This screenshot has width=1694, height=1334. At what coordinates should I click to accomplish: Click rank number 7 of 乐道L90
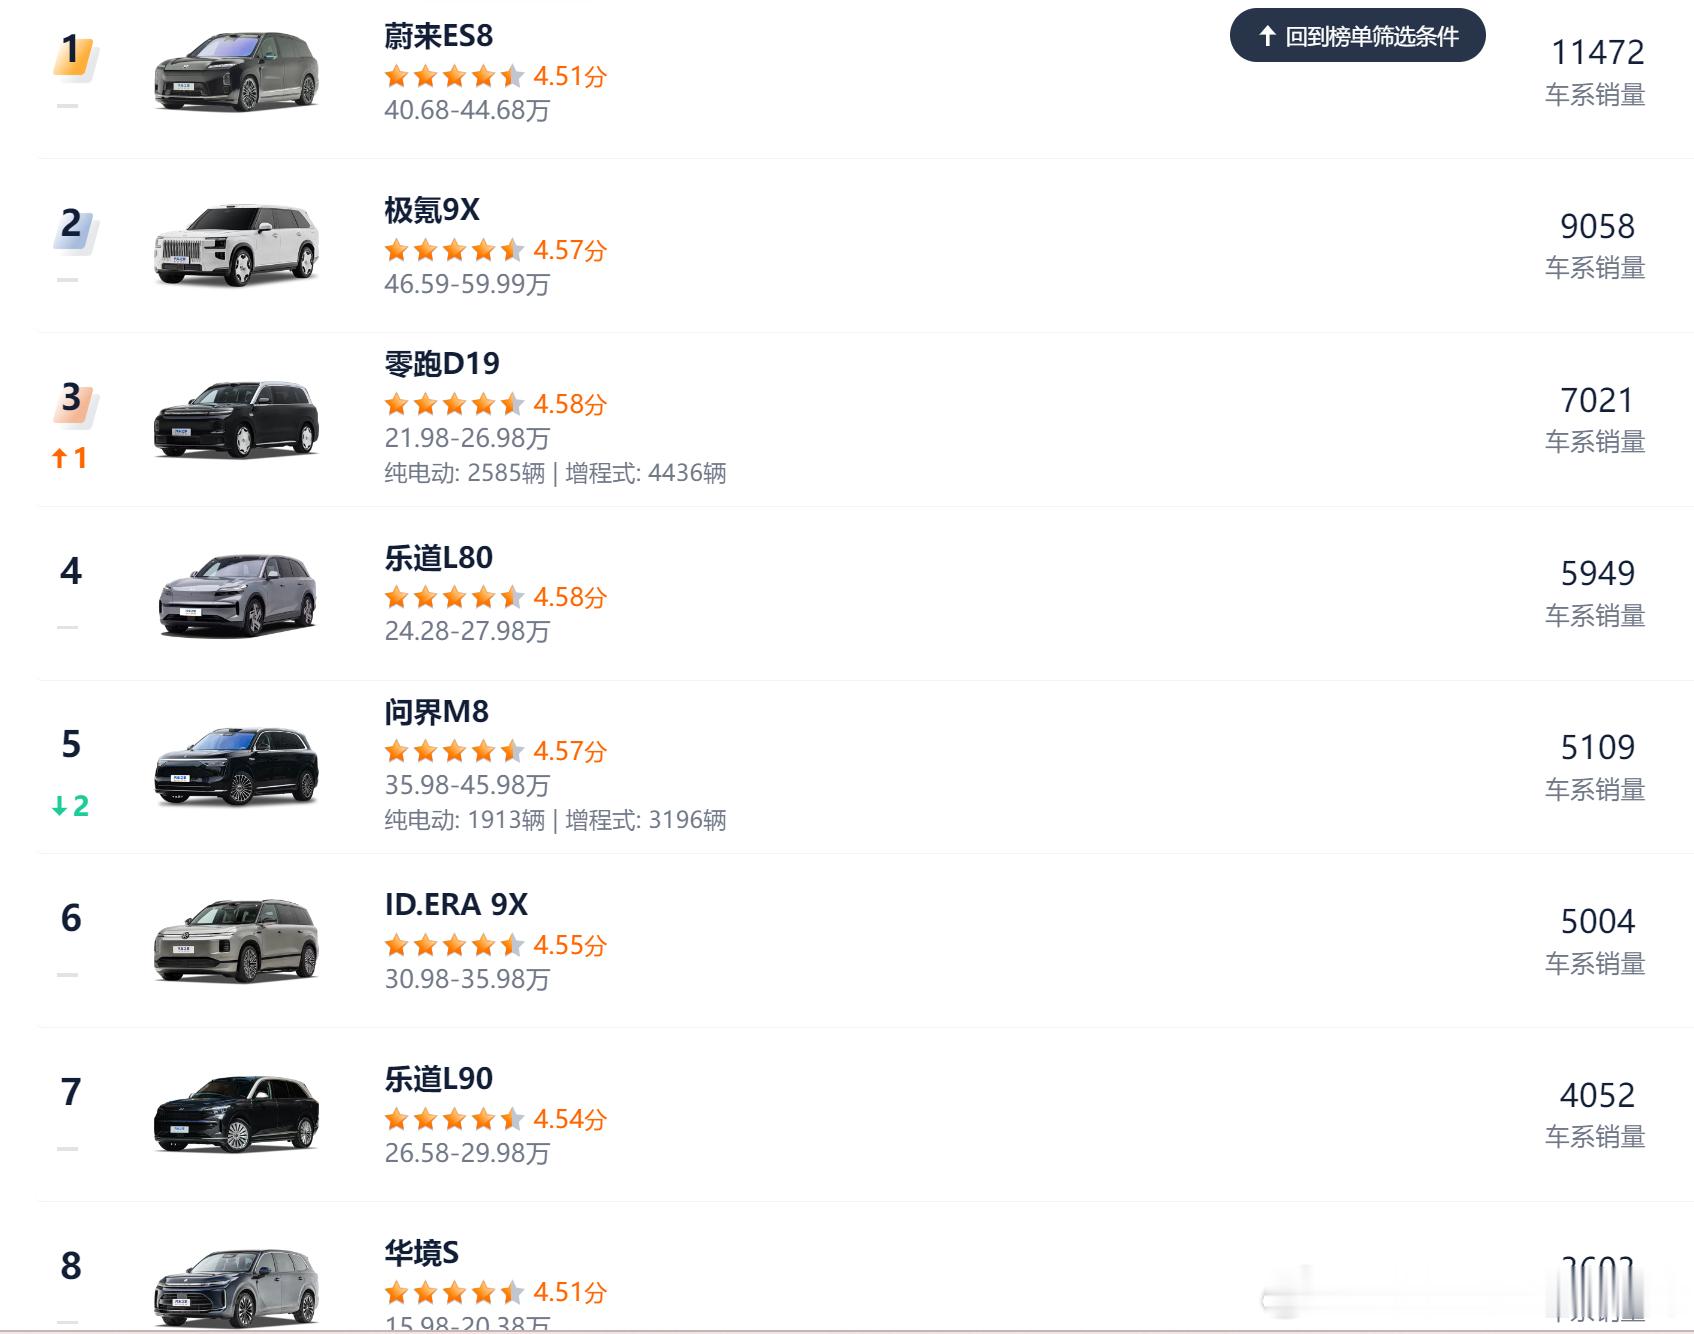pyautogui.click(x=71, y=1092)
